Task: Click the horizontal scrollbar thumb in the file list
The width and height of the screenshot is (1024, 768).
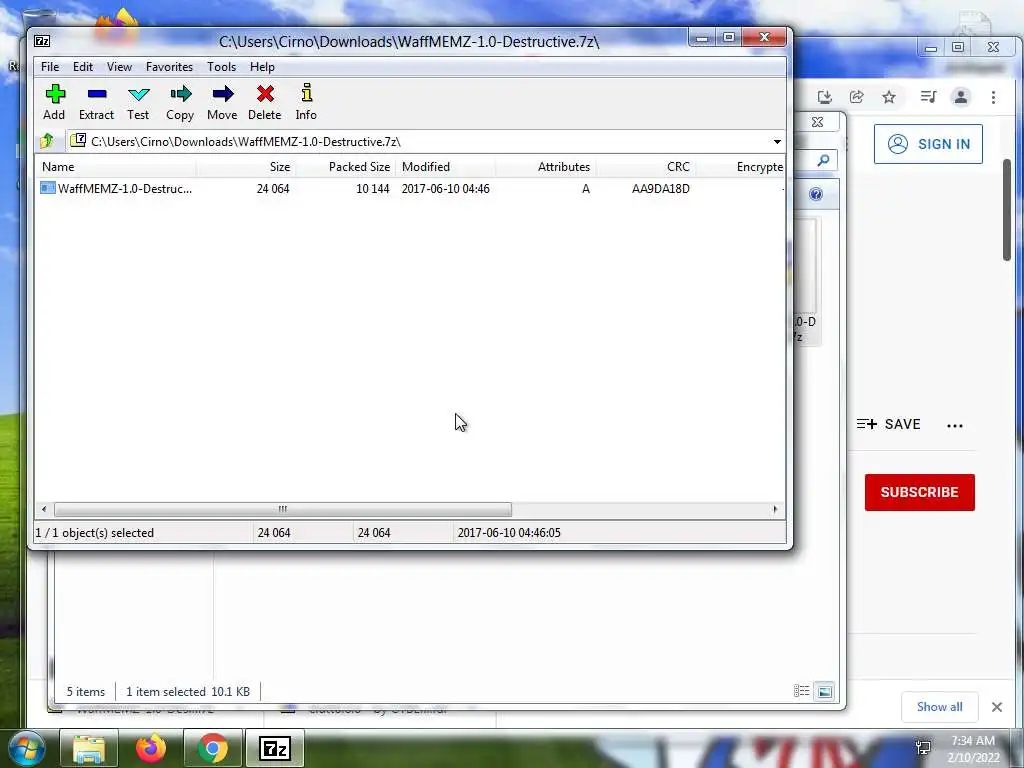Action: coord(283,509)
